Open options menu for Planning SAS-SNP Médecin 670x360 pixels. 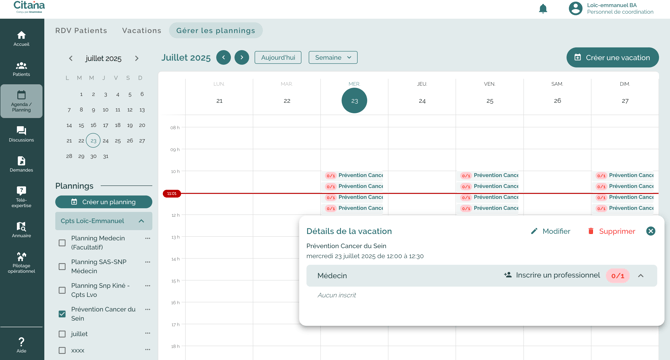tap(147, 262)
